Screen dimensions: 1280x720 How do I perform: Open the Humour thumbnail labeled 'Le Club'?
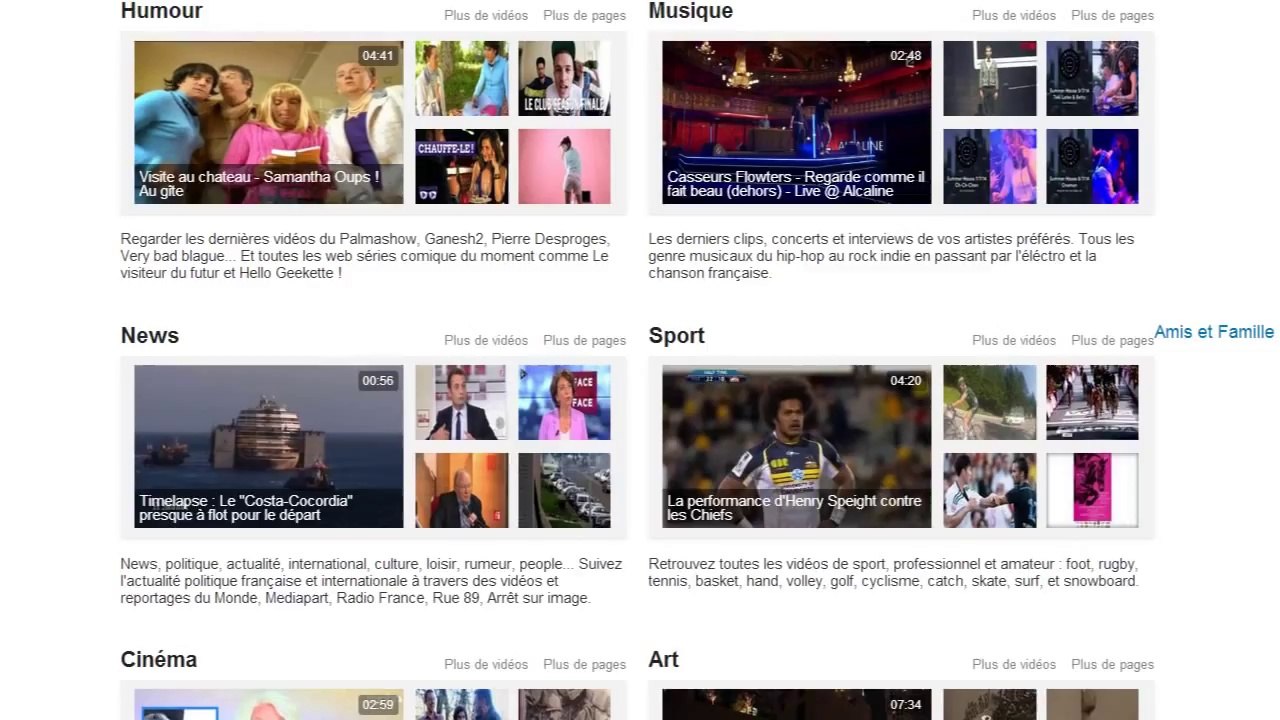pyautogui.click(x=564, y=78)
